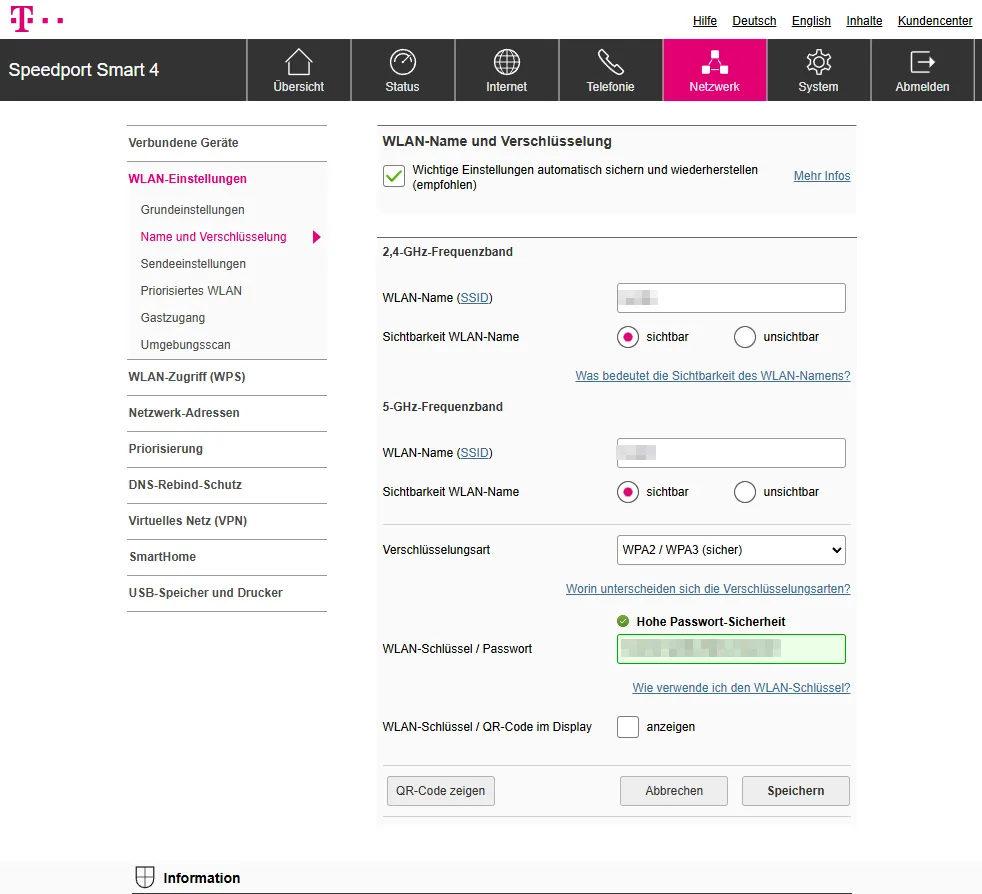Click the Speichern button

click(795, 790)
